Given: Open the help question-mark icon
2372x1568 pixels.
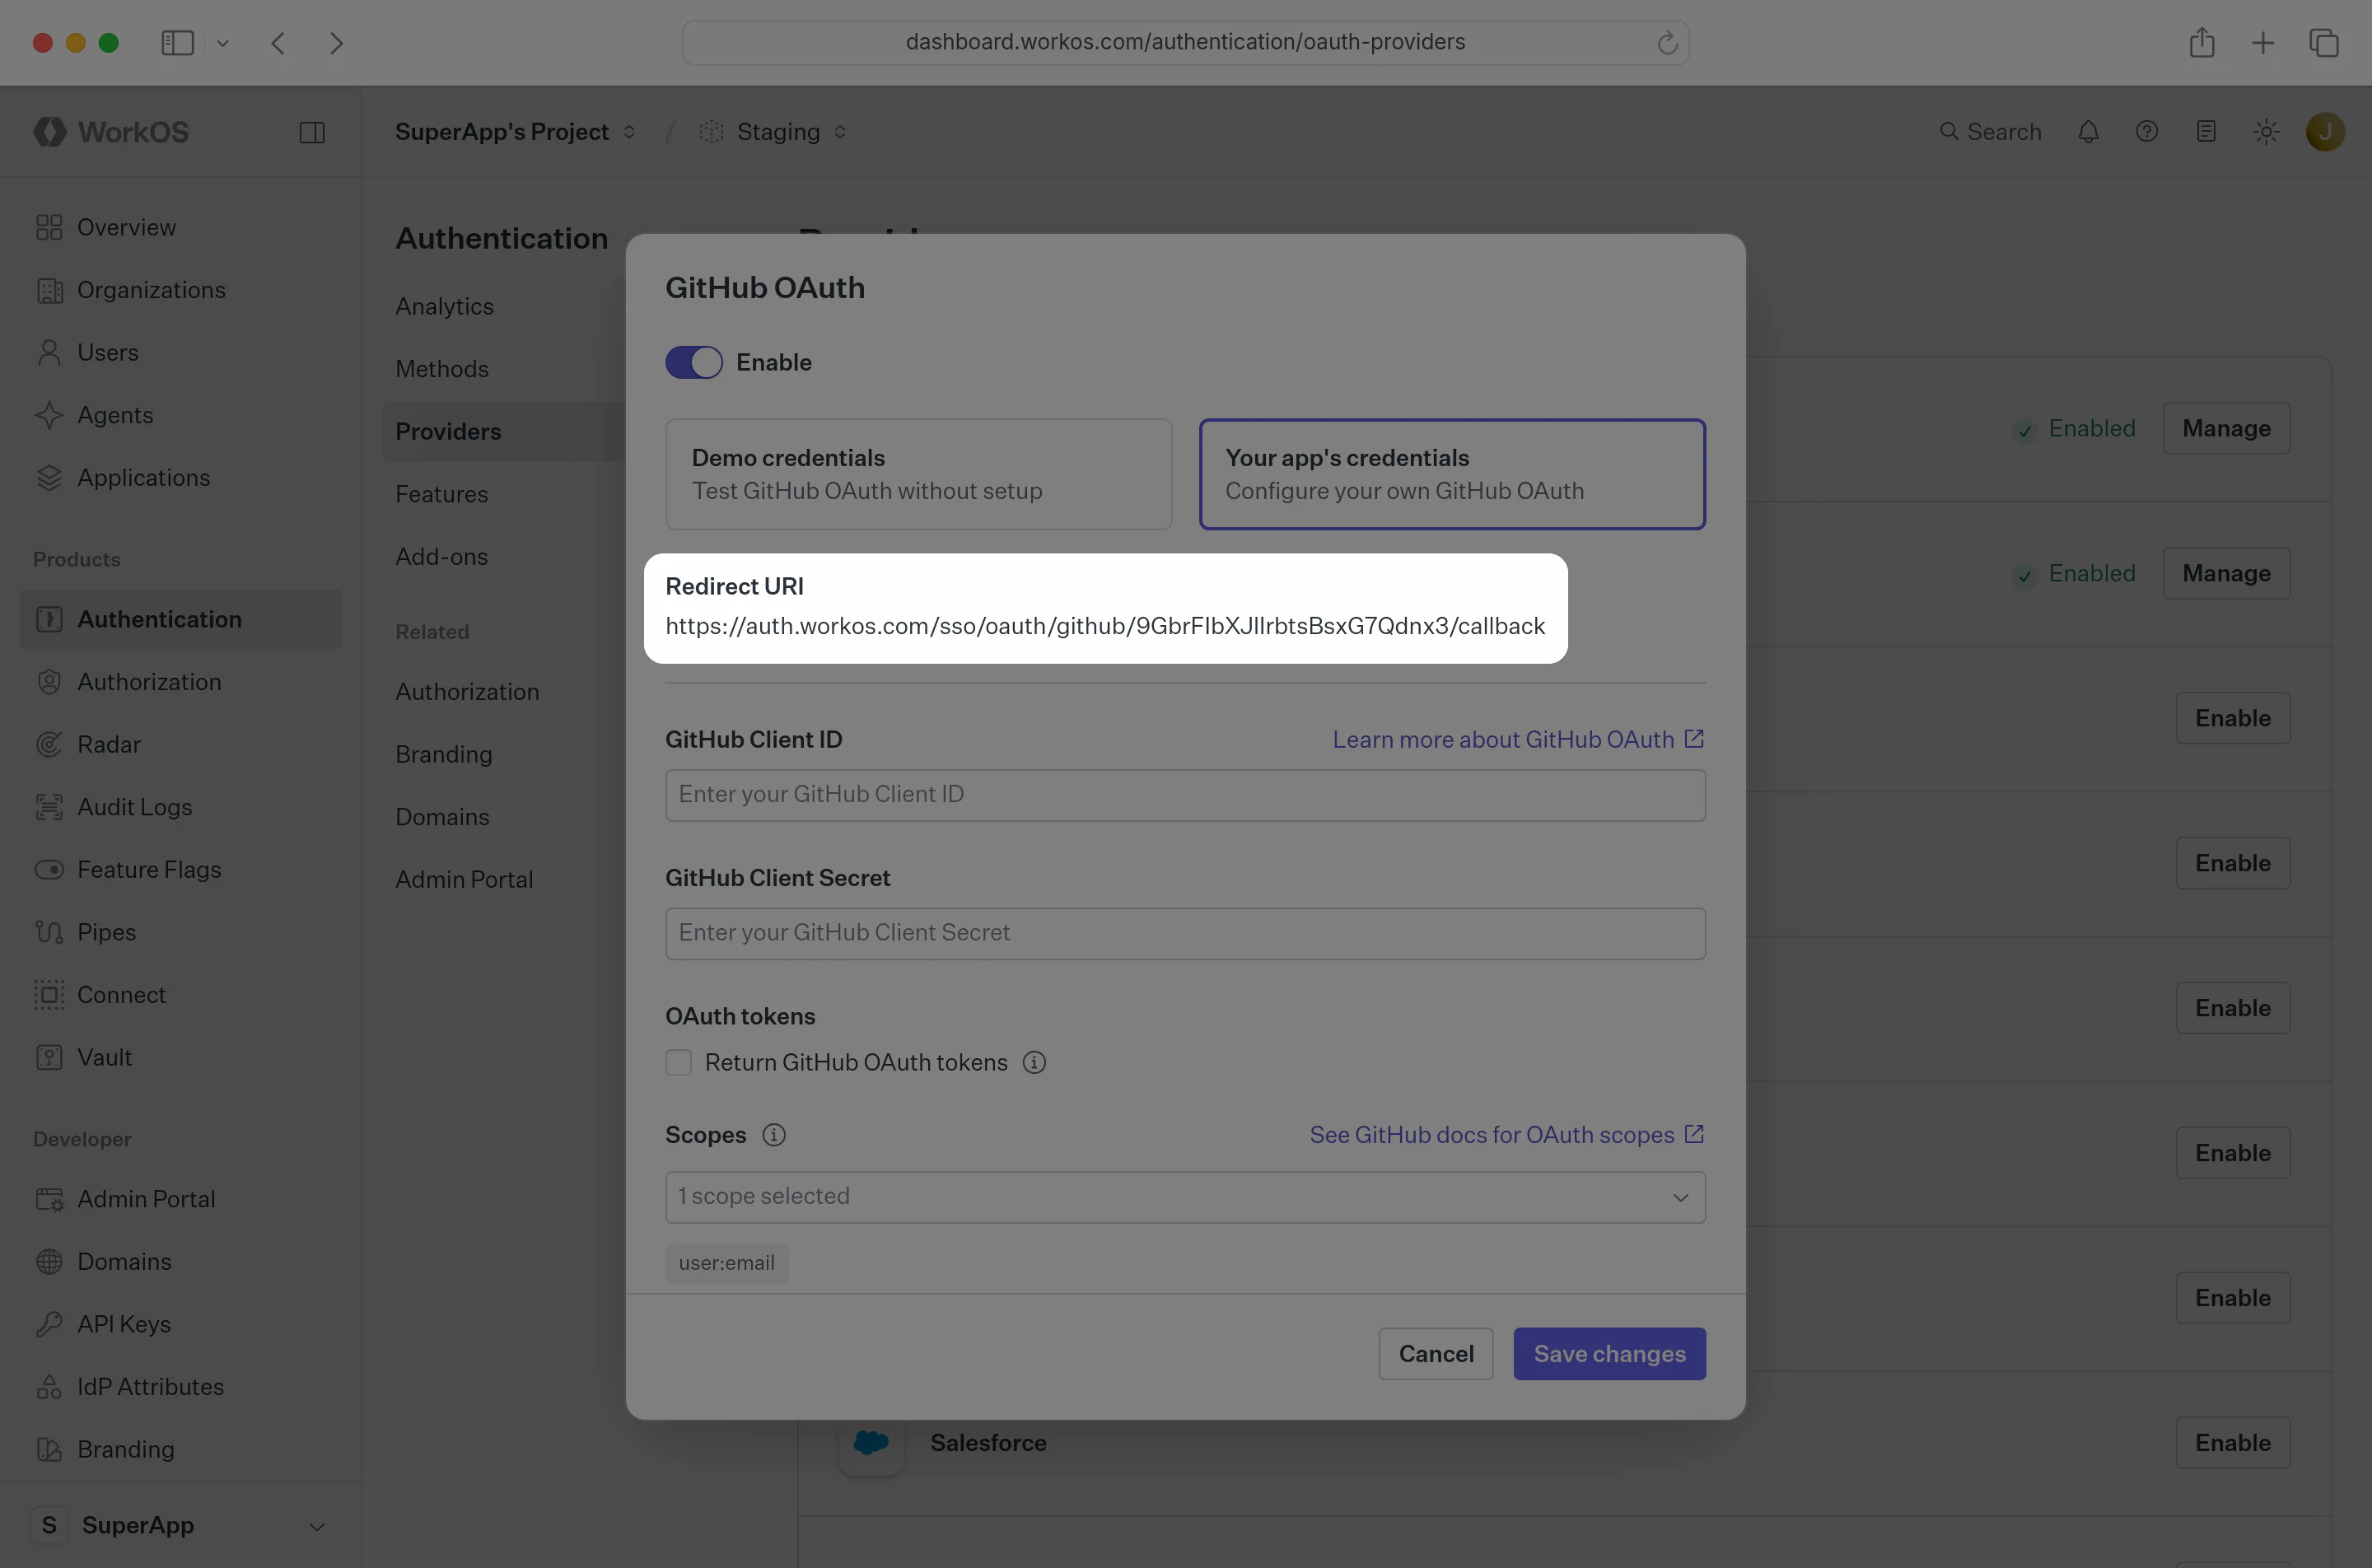Looking at the screenshot, I should click(2147, 132).
